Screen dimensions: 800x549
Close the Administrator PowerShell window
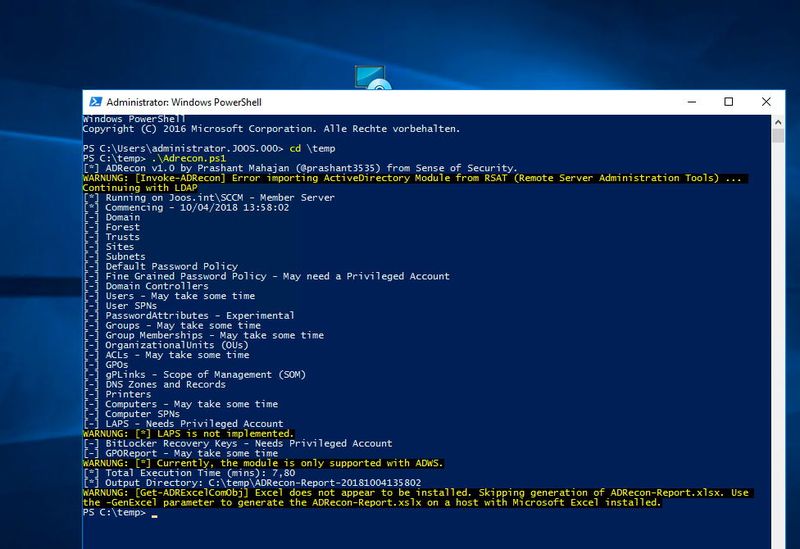[x=766, y=102]
